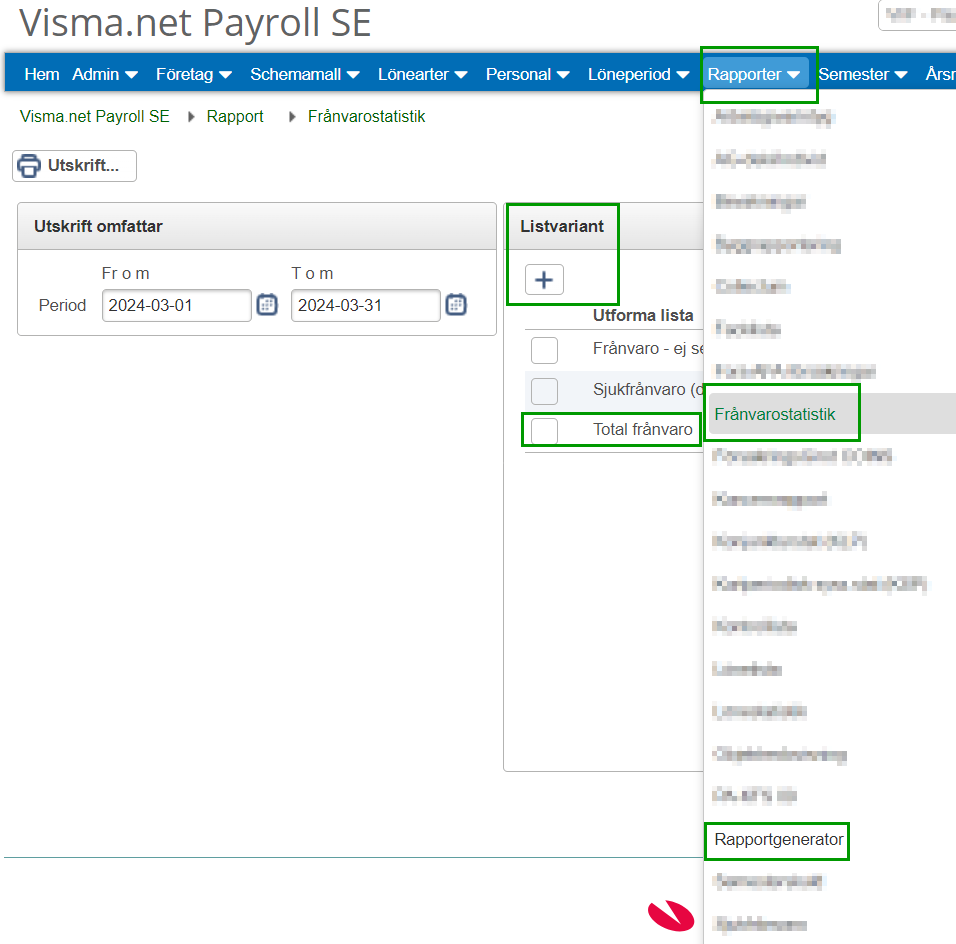Edit the From period date field
The width and height of the screenshot is (956, 944).
pyautogui.click(x=177, y=306)
